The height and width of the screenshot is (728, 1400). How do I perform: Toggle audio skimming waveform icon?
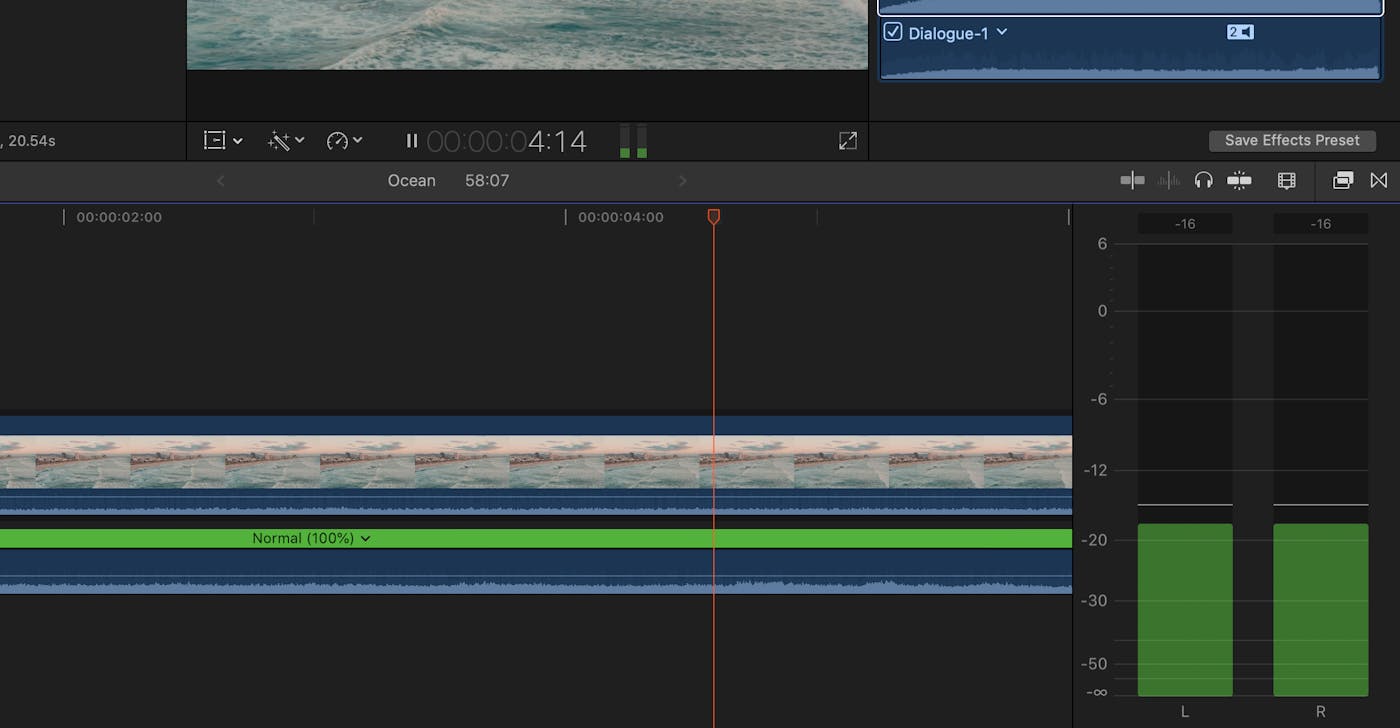click(x=1168, y=180)
